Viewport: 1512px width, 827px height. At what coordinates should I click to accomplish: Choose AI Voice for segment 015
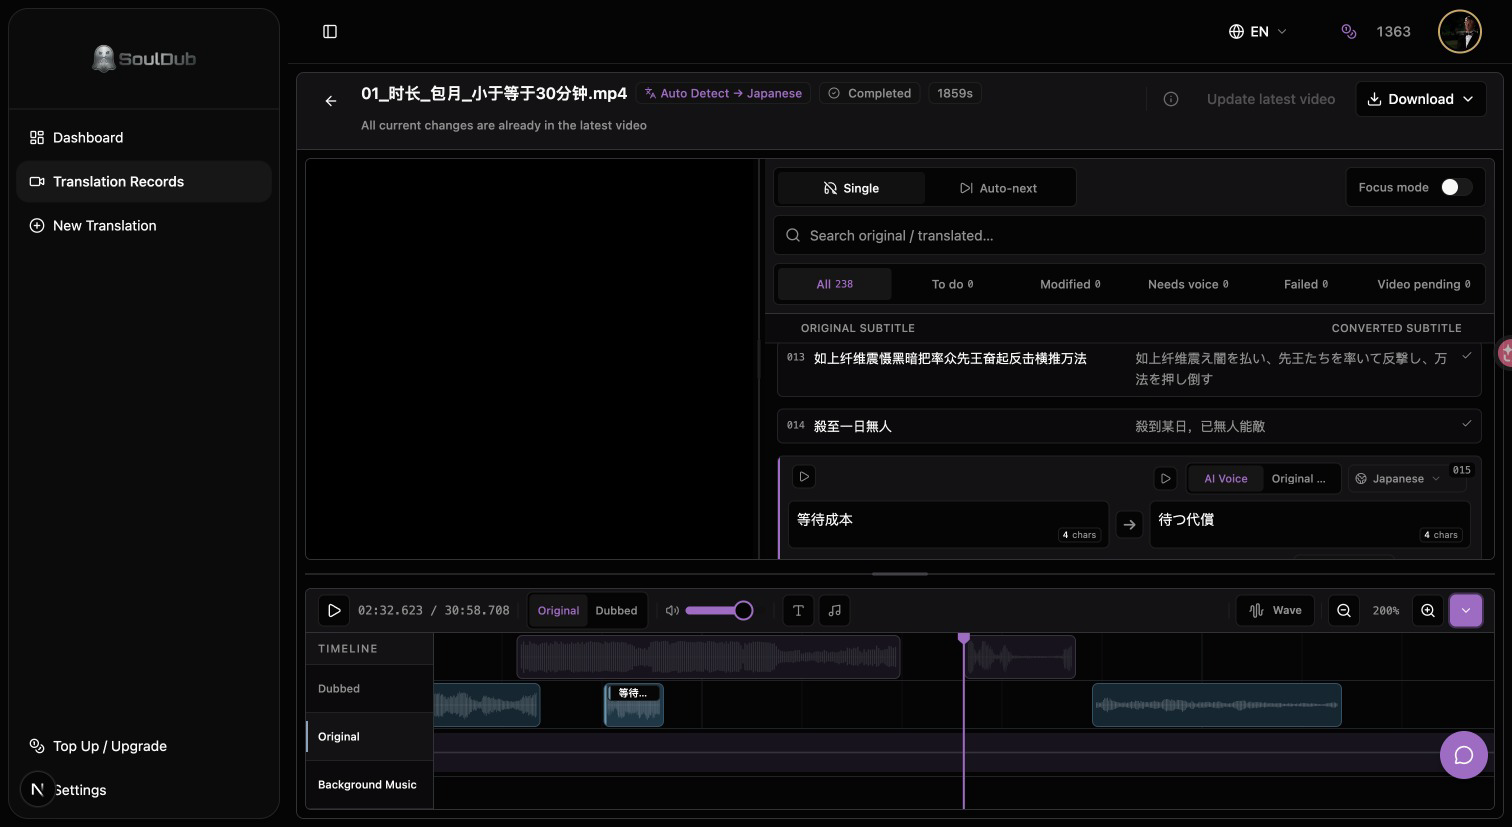pyautogui.click(x=1225, y=479)
